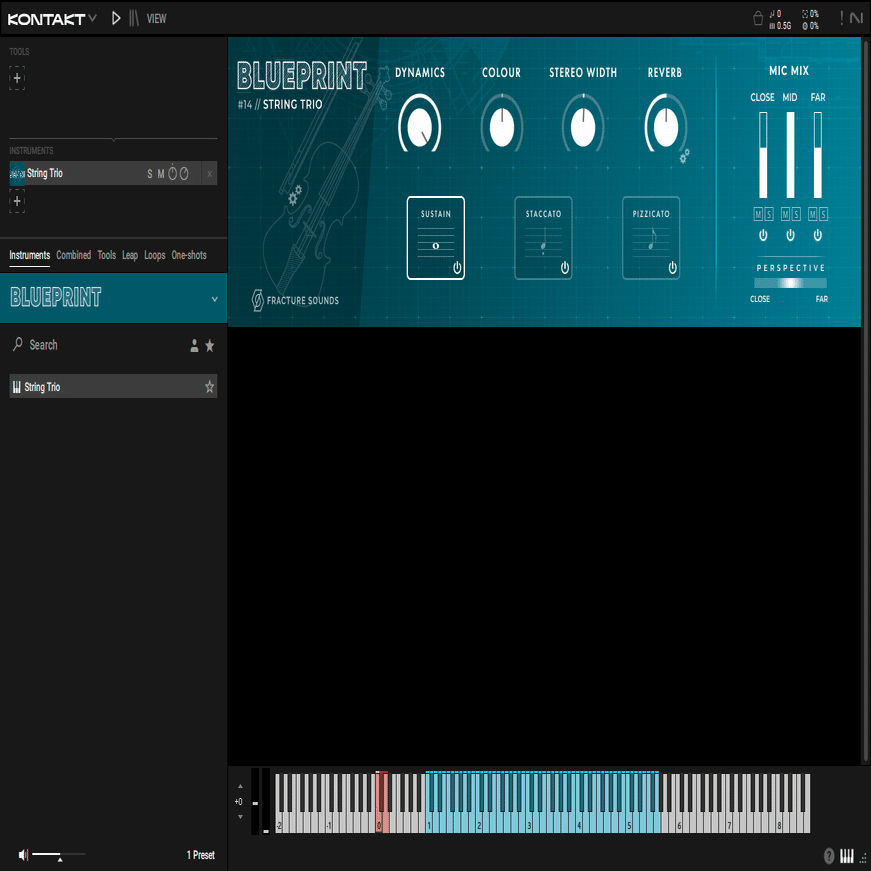This screenshot has width=871, height=871.
Task: Select the Pizzicato articulation card
Action: pyautogui.click(x=651, y=238)
